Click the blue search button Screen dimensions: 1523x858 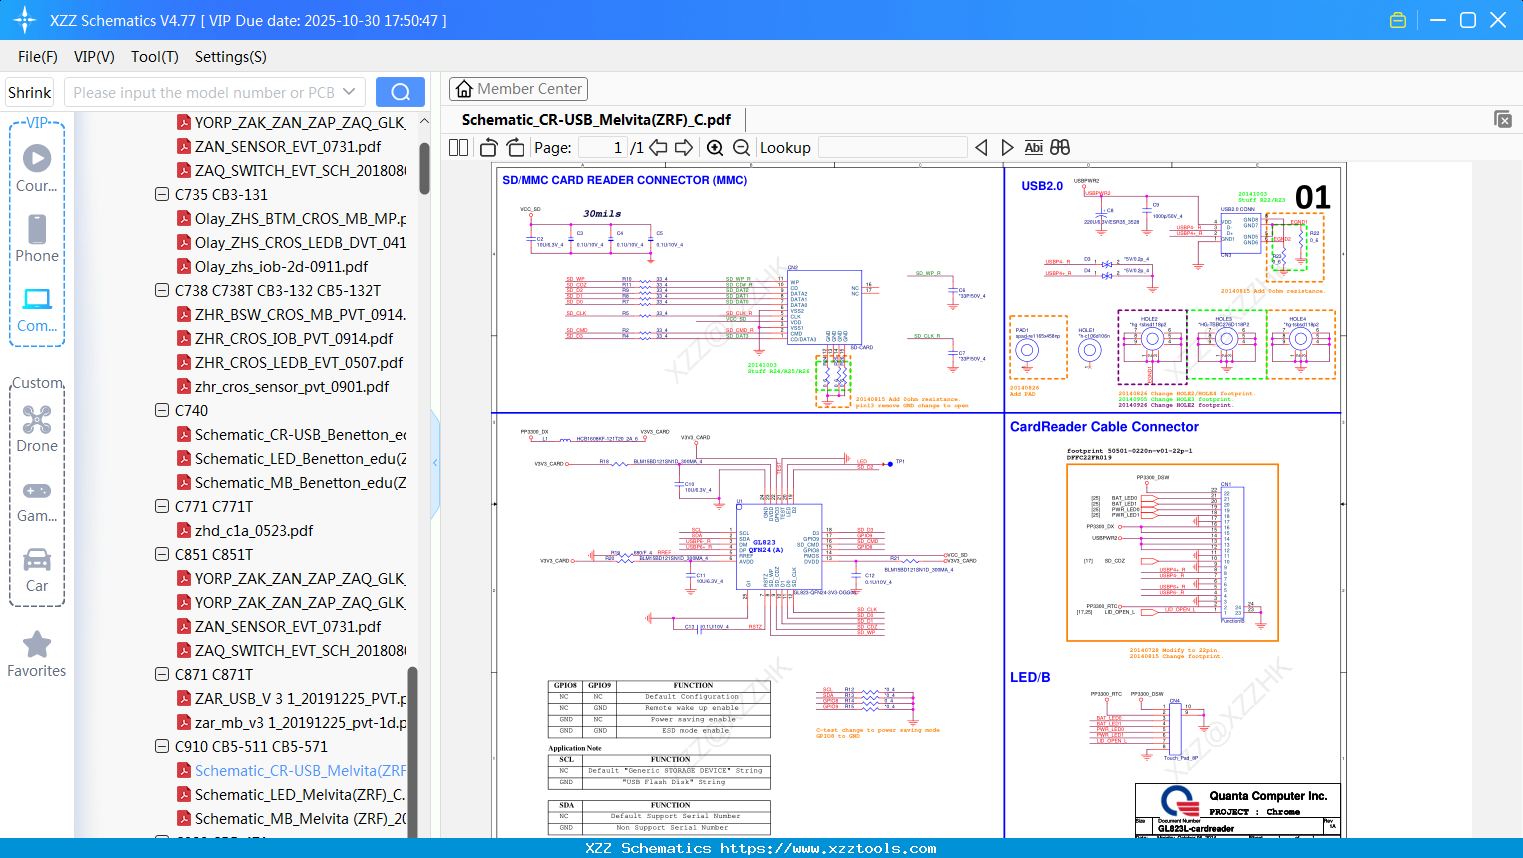point(400,92)
